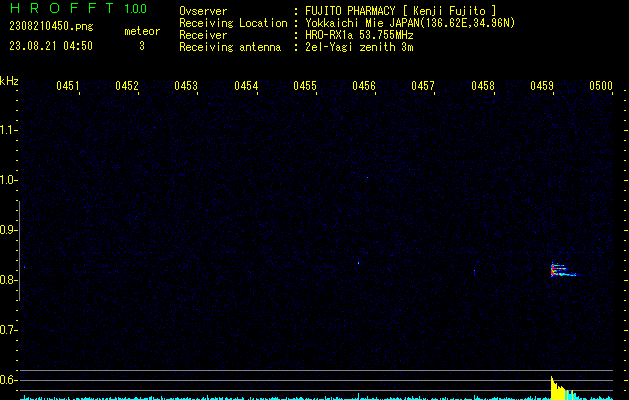Click the HROFFT 1.00 title text
Image resolution: width=629 pixels, height=400 pixels.
click(x=79, y=8)
